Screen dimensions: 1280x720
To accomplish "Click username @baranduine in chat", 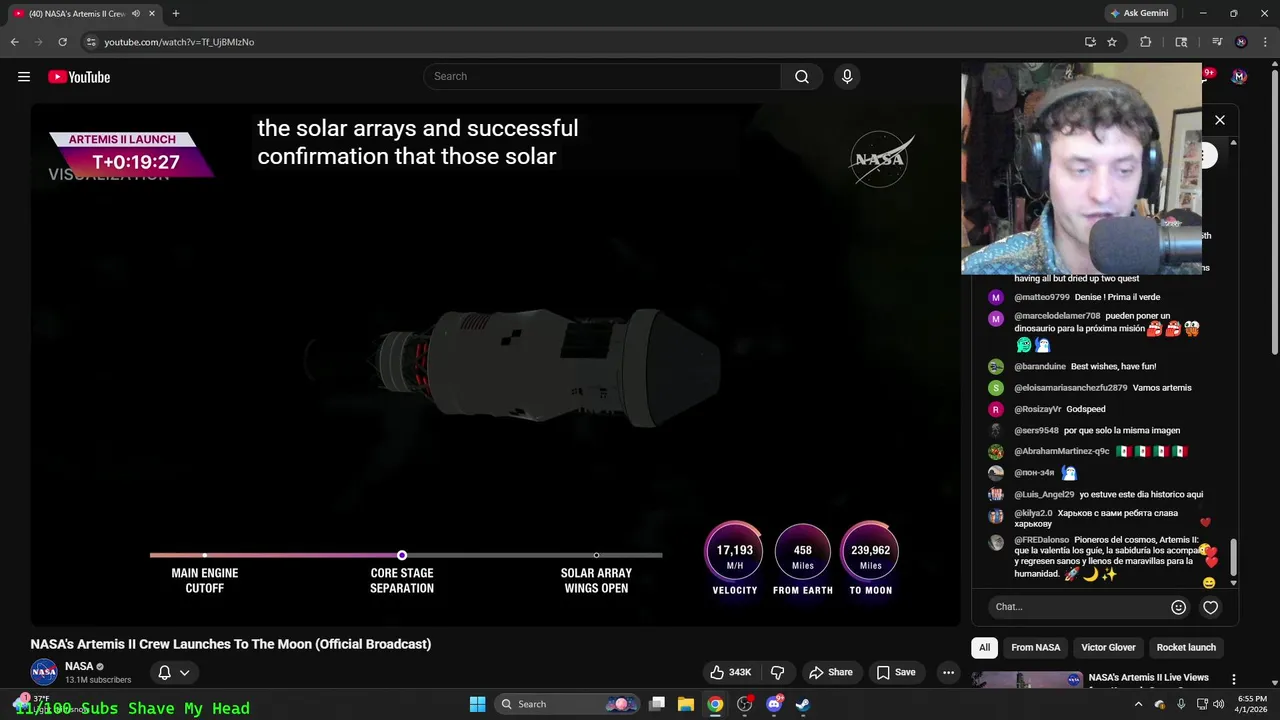I will click(1039, 366).
